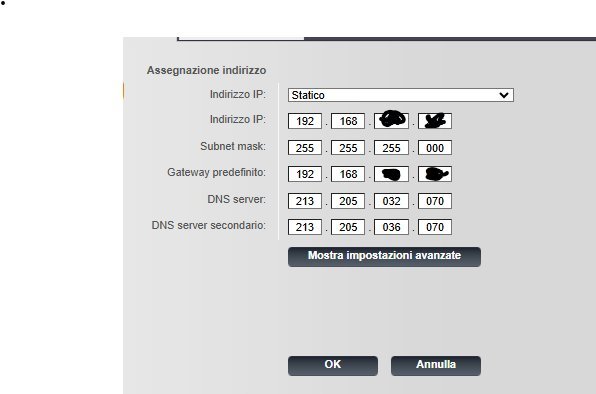Click the 213 field of primary DNS server
The image size is (596, 394).
(305, 201)
